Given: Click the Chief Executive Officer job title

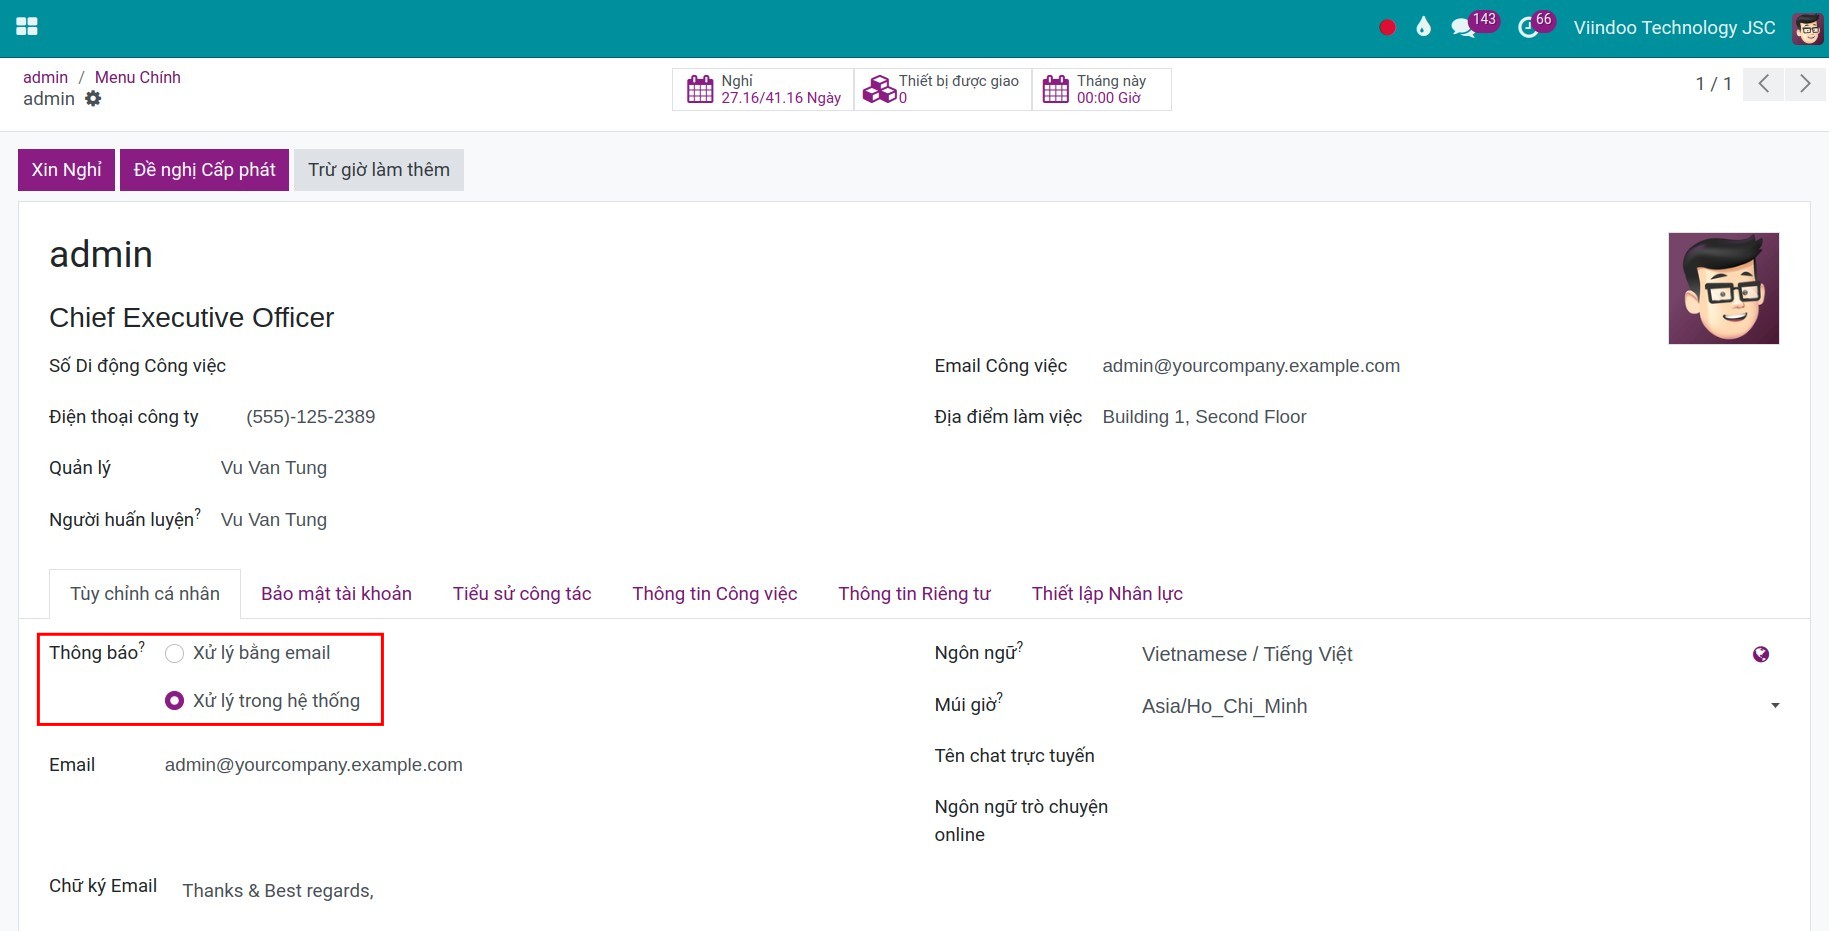Looking at the screenshot, I should coord(192,318).
